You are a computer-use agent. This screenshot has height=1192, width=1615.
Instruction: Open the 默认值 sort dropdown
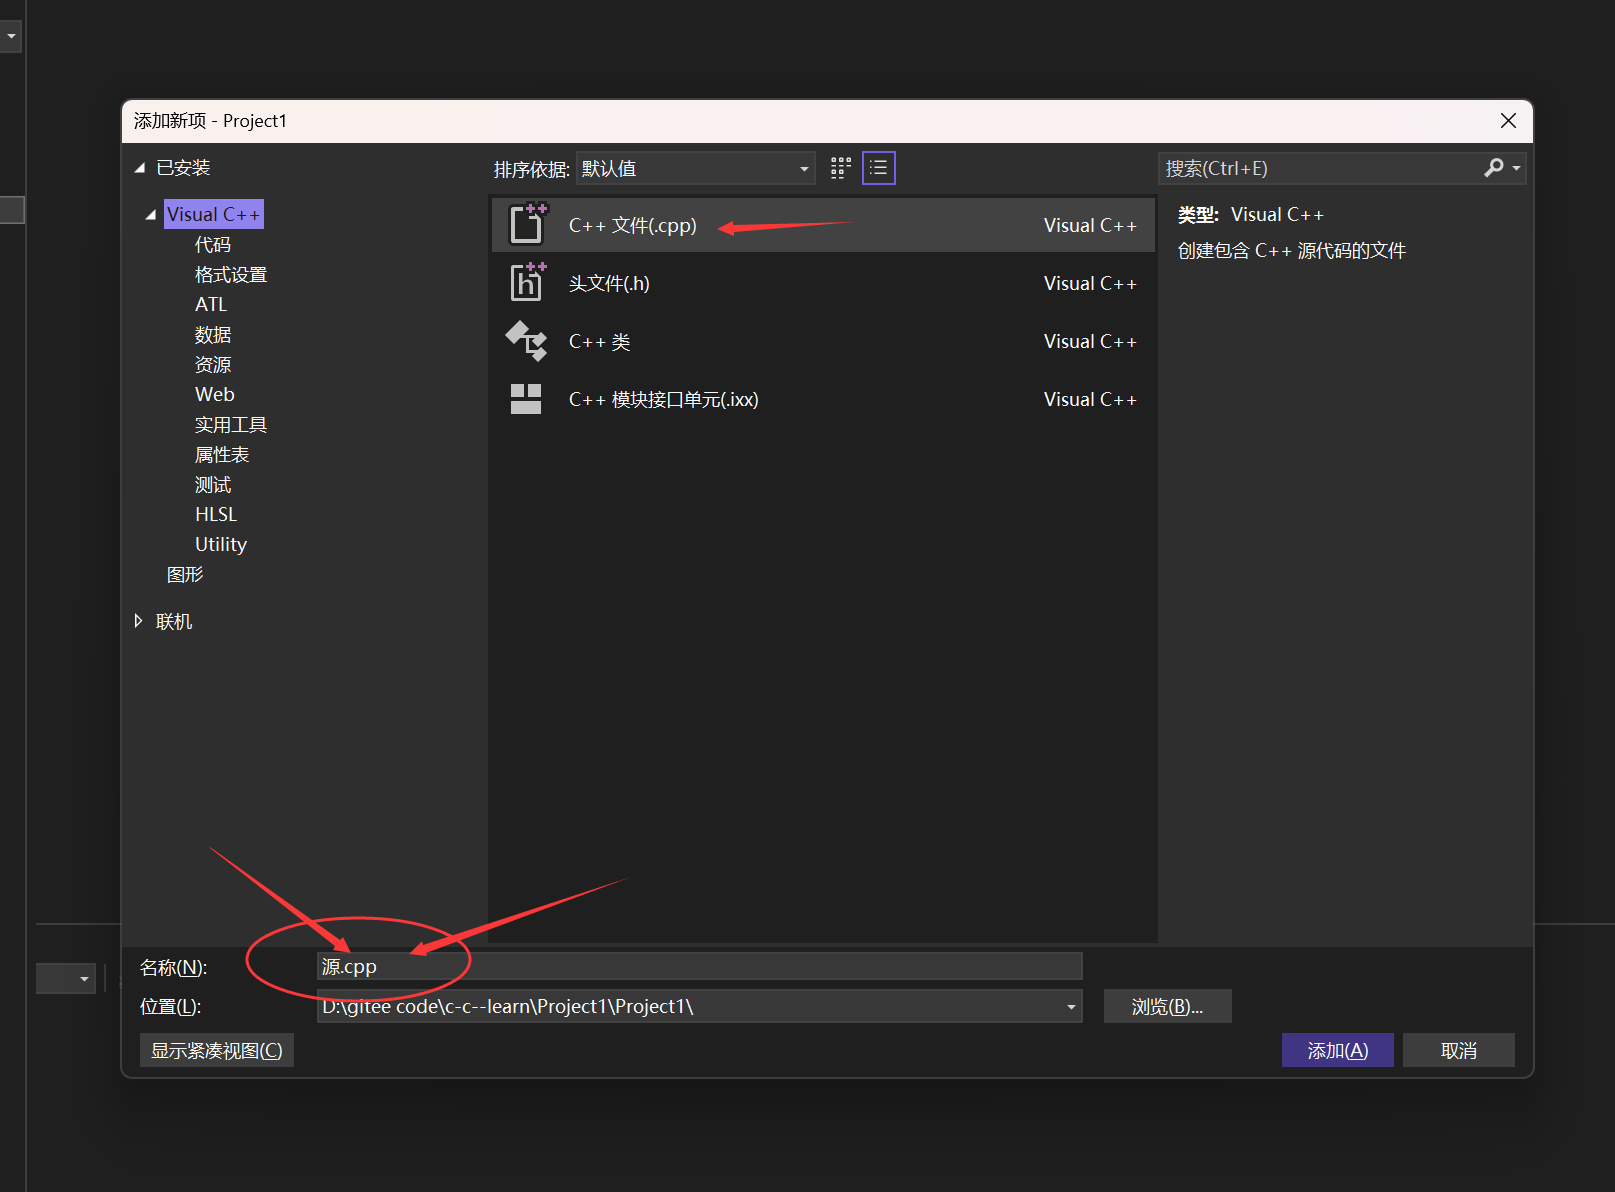click(803, 168)
